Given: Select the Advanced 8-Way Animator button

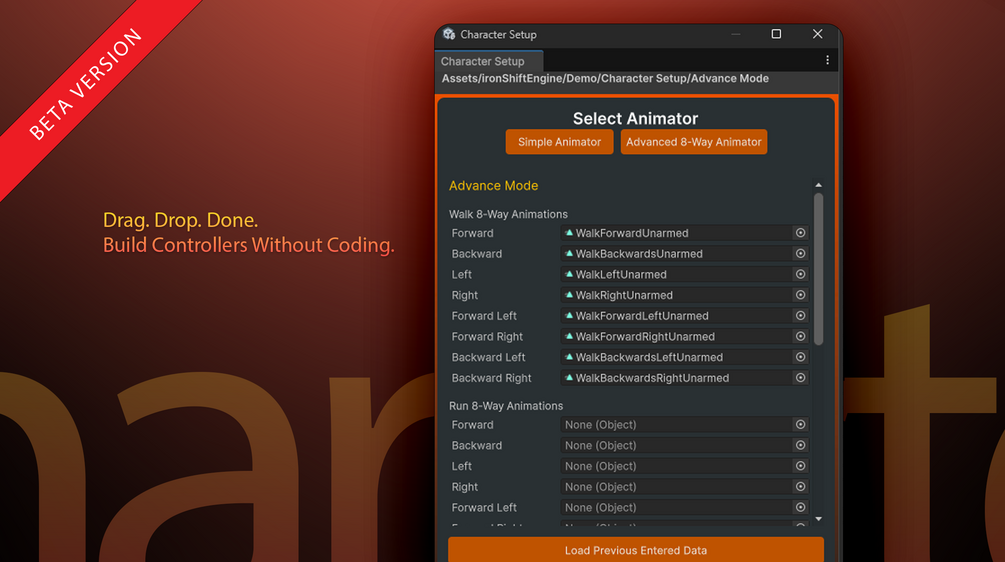Looking at the screenshot, I should point(694,142).
